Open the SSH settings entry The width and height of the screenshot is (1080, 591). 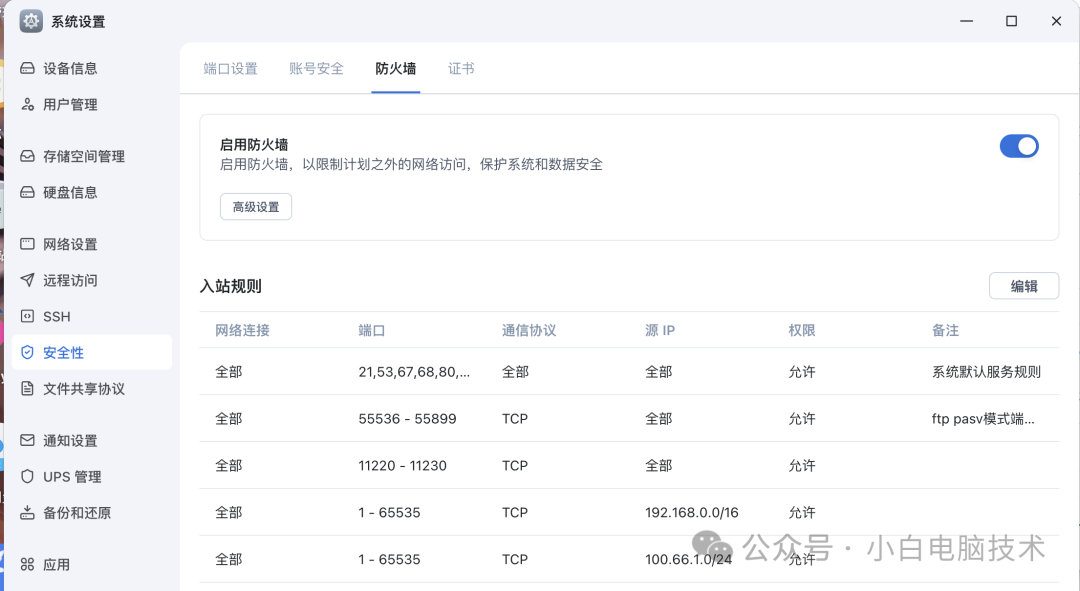(92, 316)
